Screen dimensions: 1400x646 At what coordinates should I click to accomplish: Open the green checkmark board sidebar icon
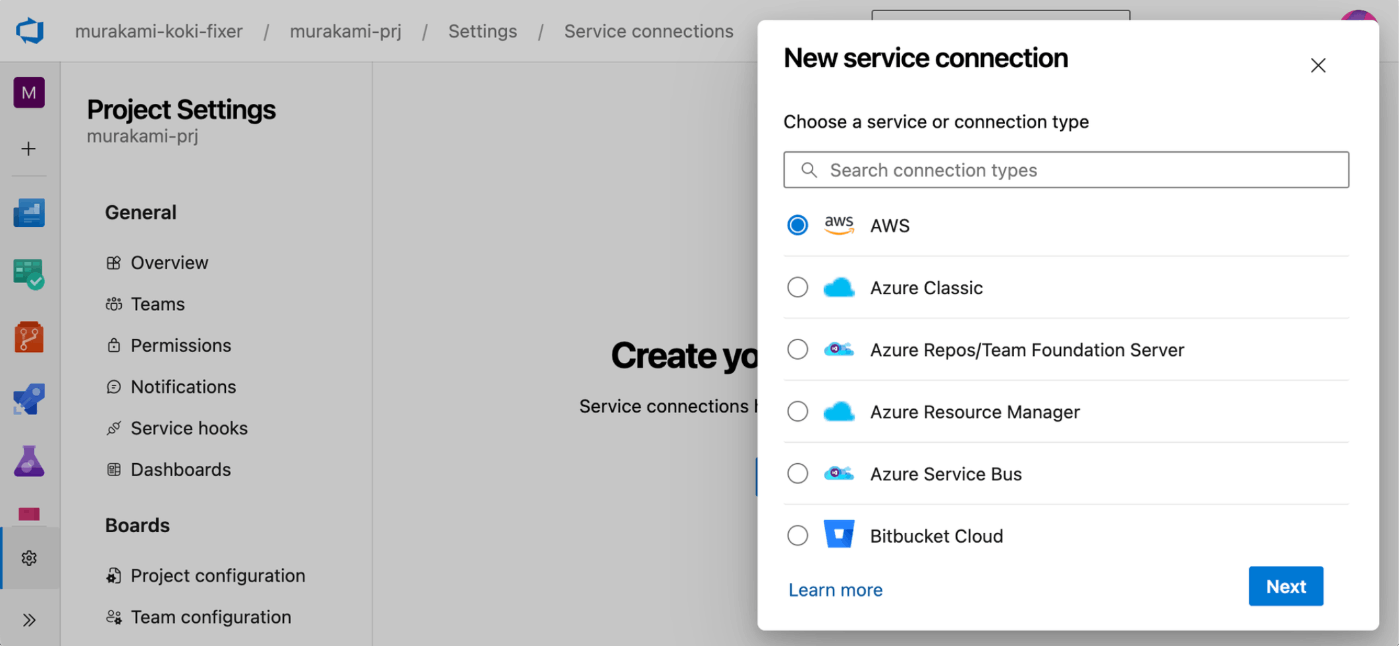tap(29, 274)
